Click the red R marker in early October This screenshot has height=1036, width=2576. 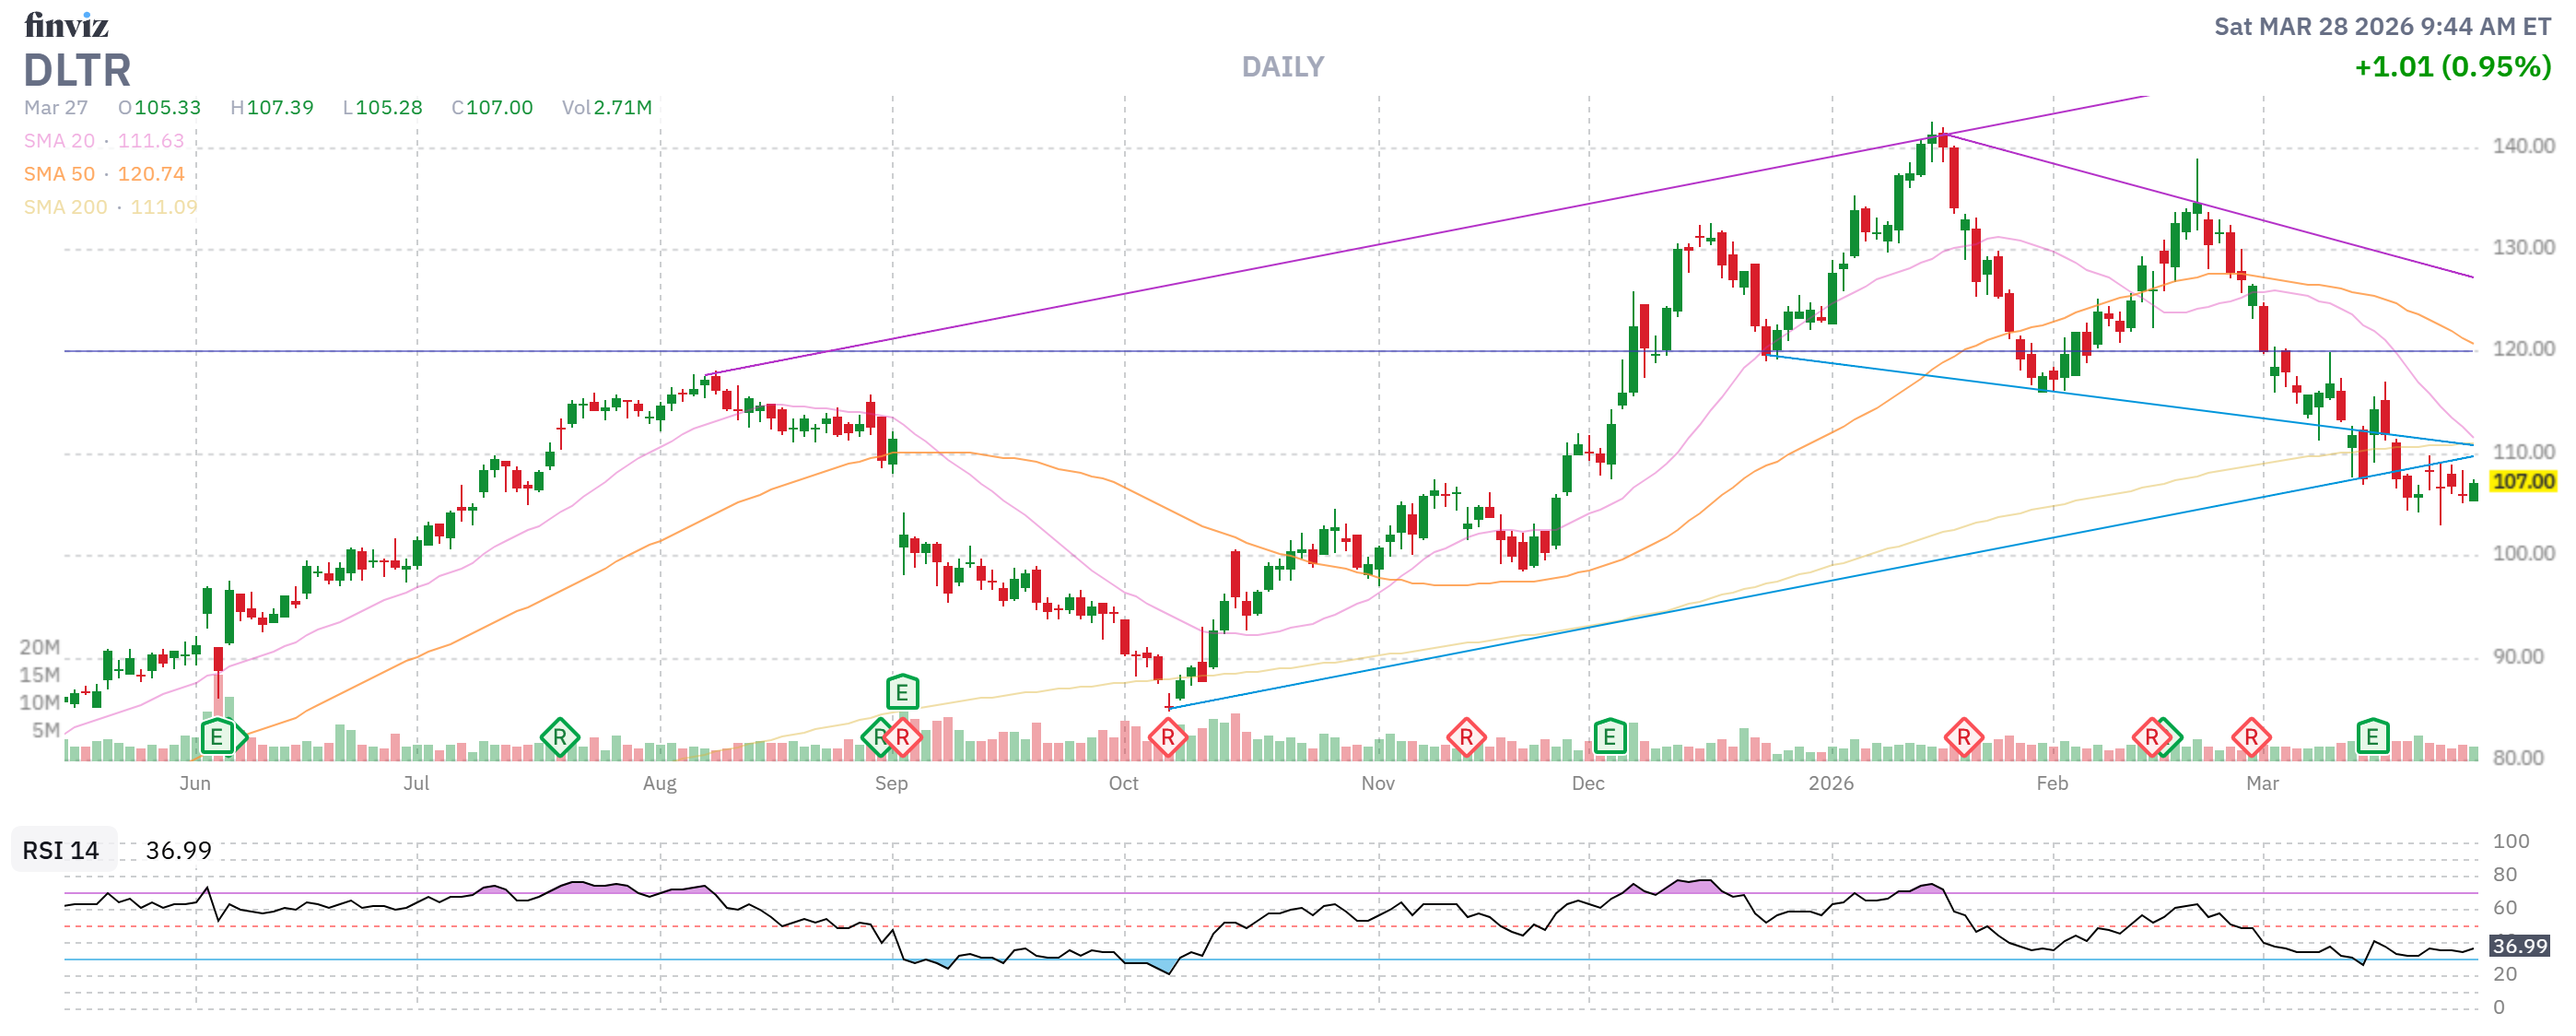pos(1167,738)
